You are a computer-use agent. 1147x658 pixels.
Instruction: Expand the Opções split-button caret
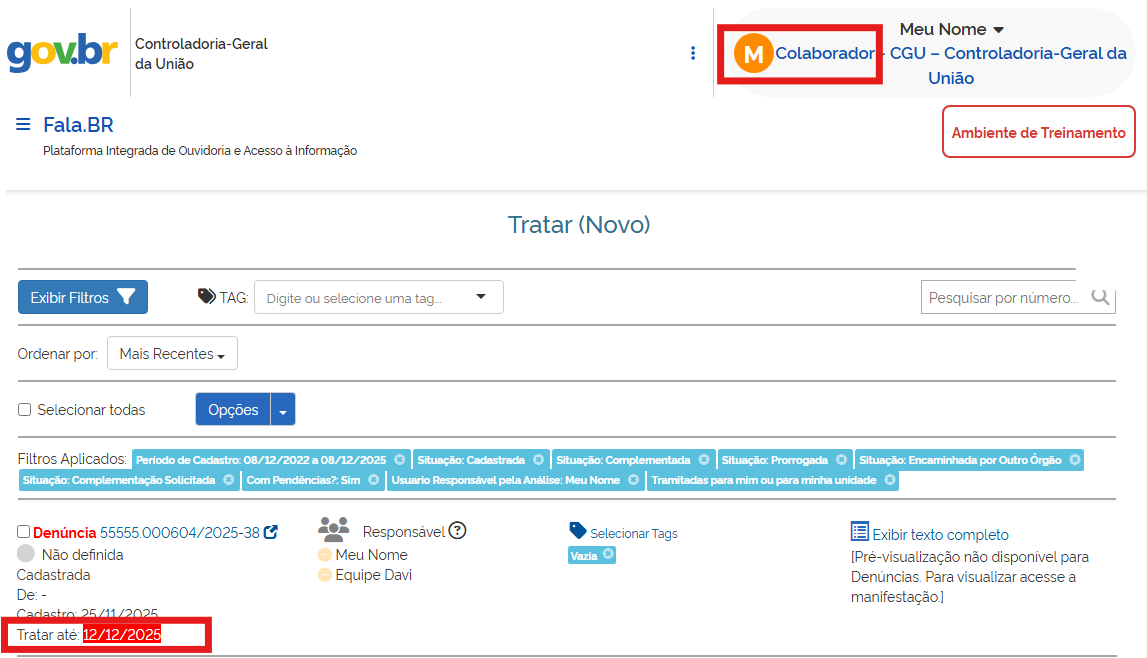tap(283, 410)
